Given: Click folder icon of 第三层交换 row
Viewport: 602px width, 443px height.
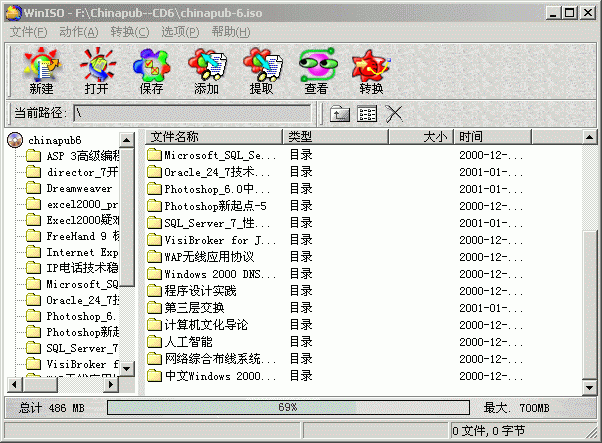Looking at the screenshot, I should [x=154, y=307].
